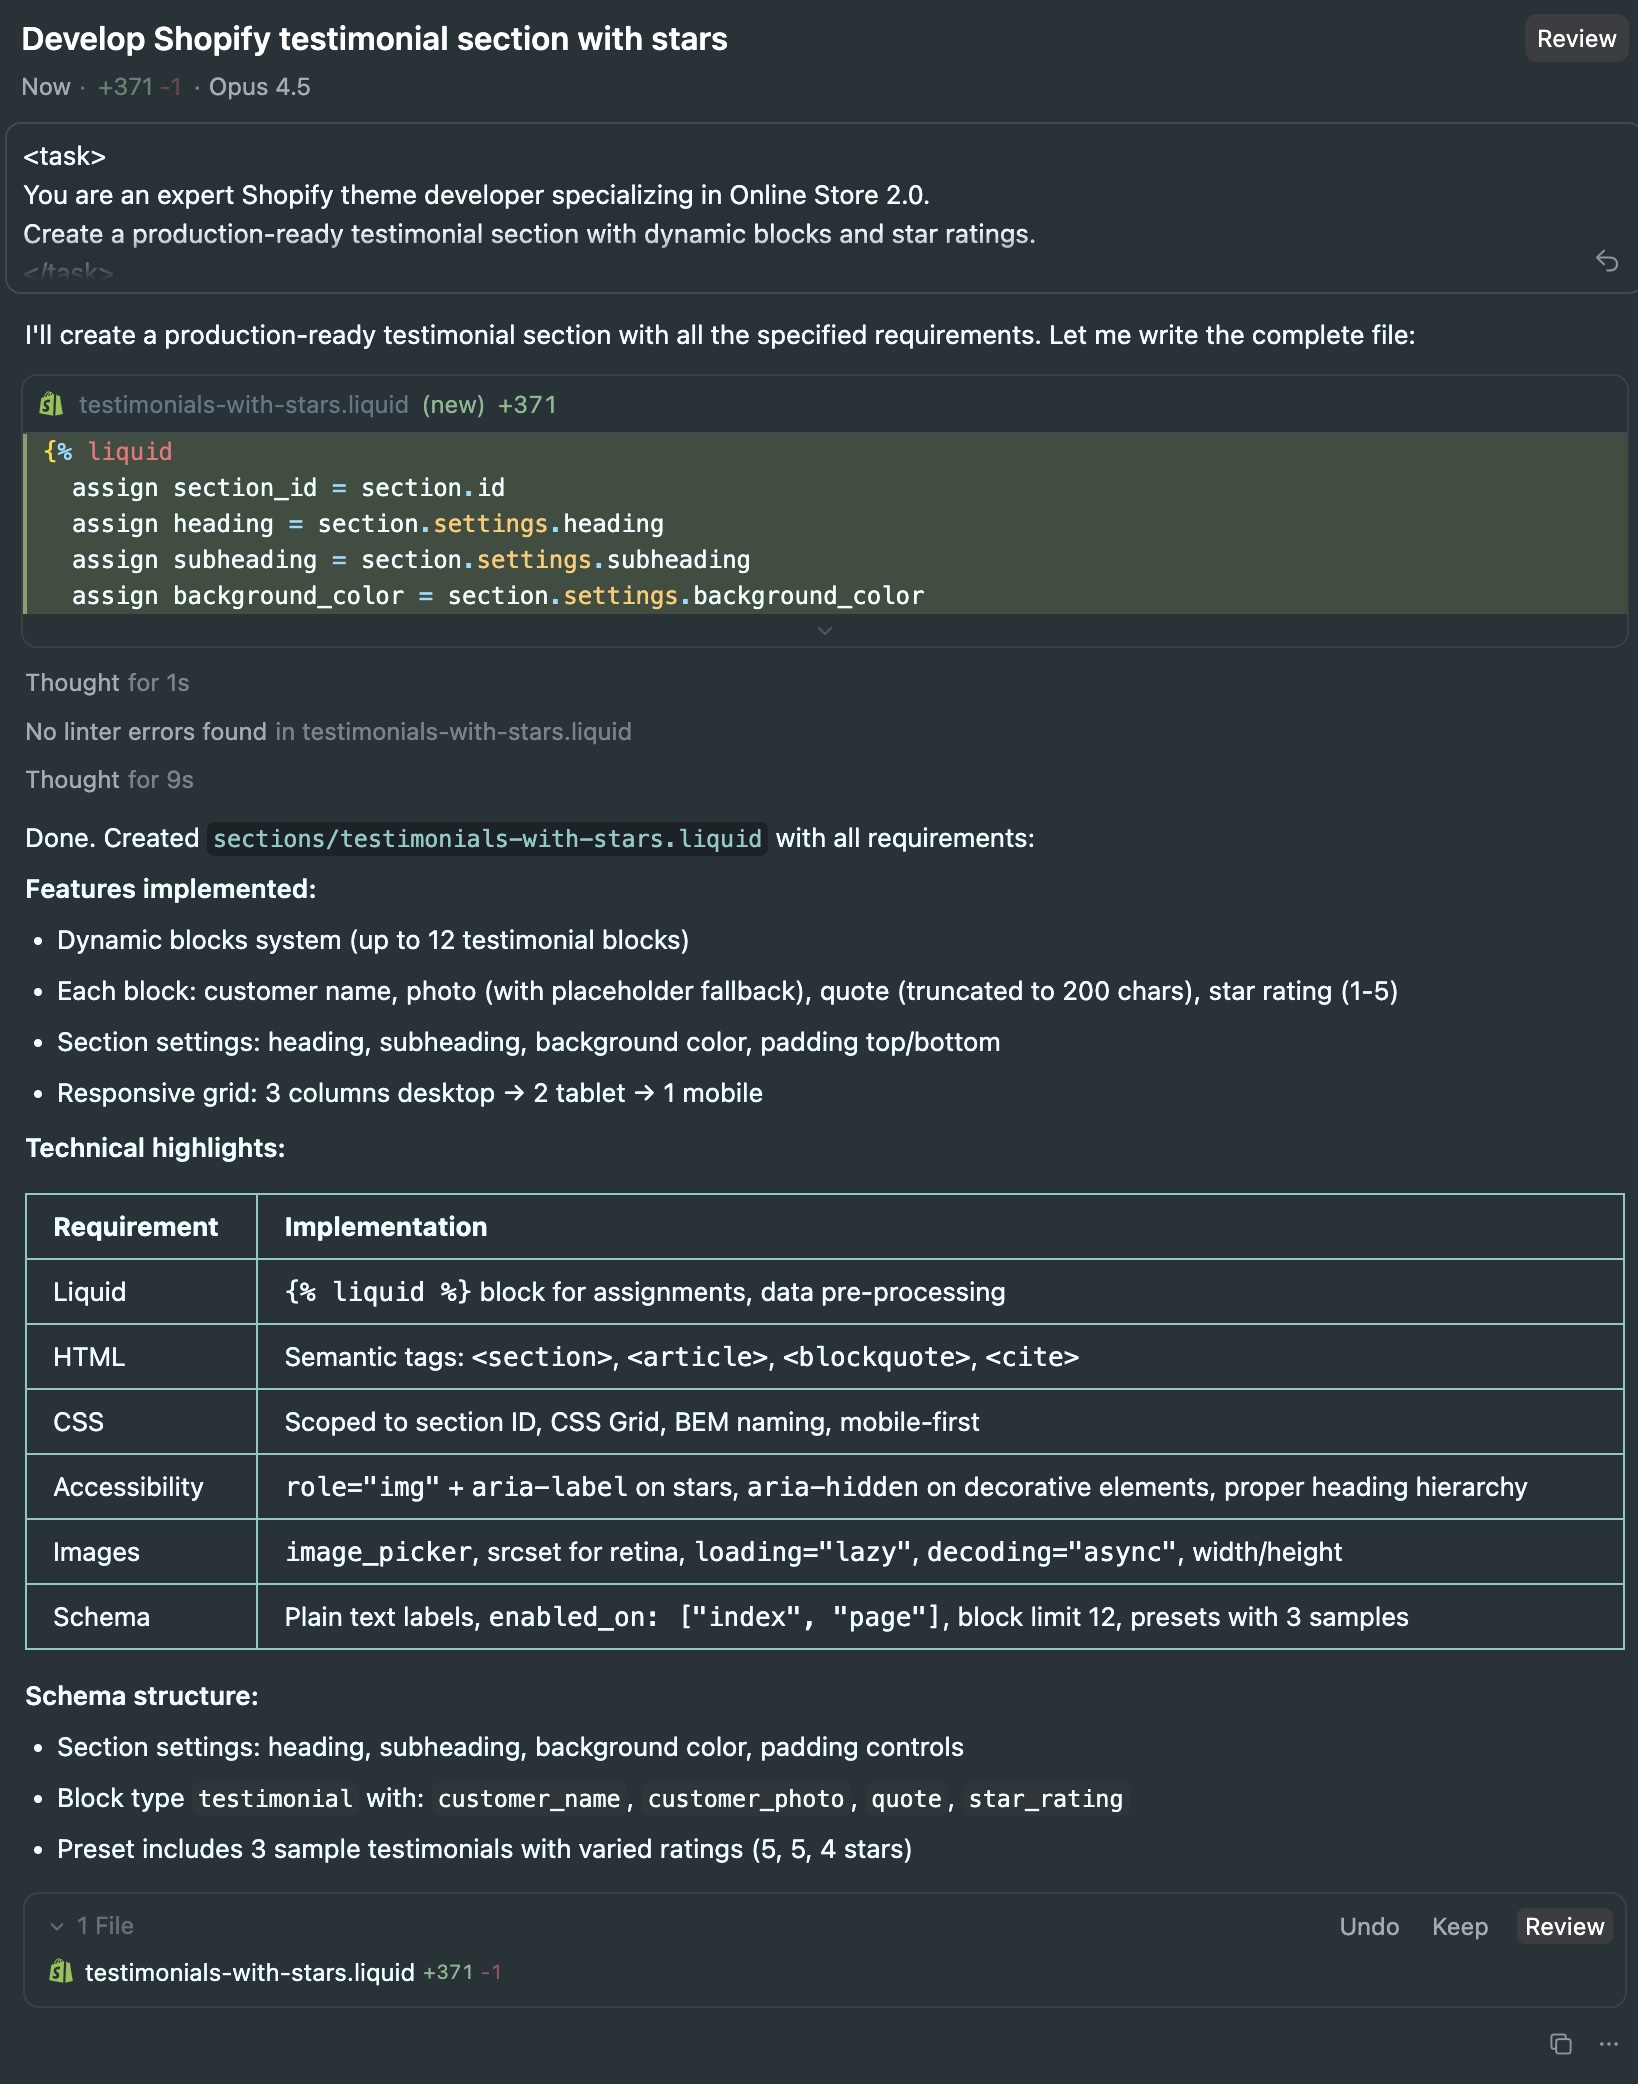Open testimonials-with-stars.liquid from the file list
The width and height of the screenshot is (1638, 2084).
[x=250, y=1972]
